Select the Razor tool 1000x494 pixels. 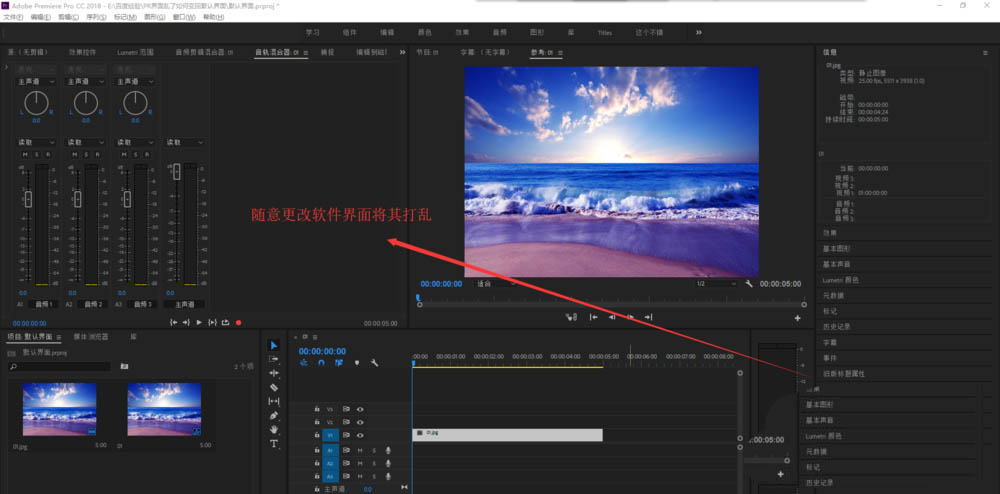click(274, 387)
